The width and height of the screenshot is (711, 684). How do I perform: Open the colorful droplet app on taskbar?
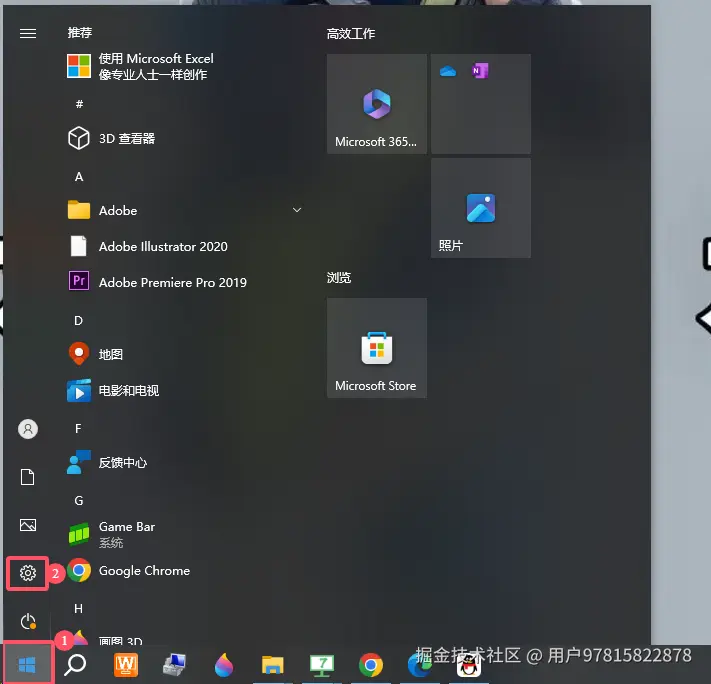[x=224, y=665]
